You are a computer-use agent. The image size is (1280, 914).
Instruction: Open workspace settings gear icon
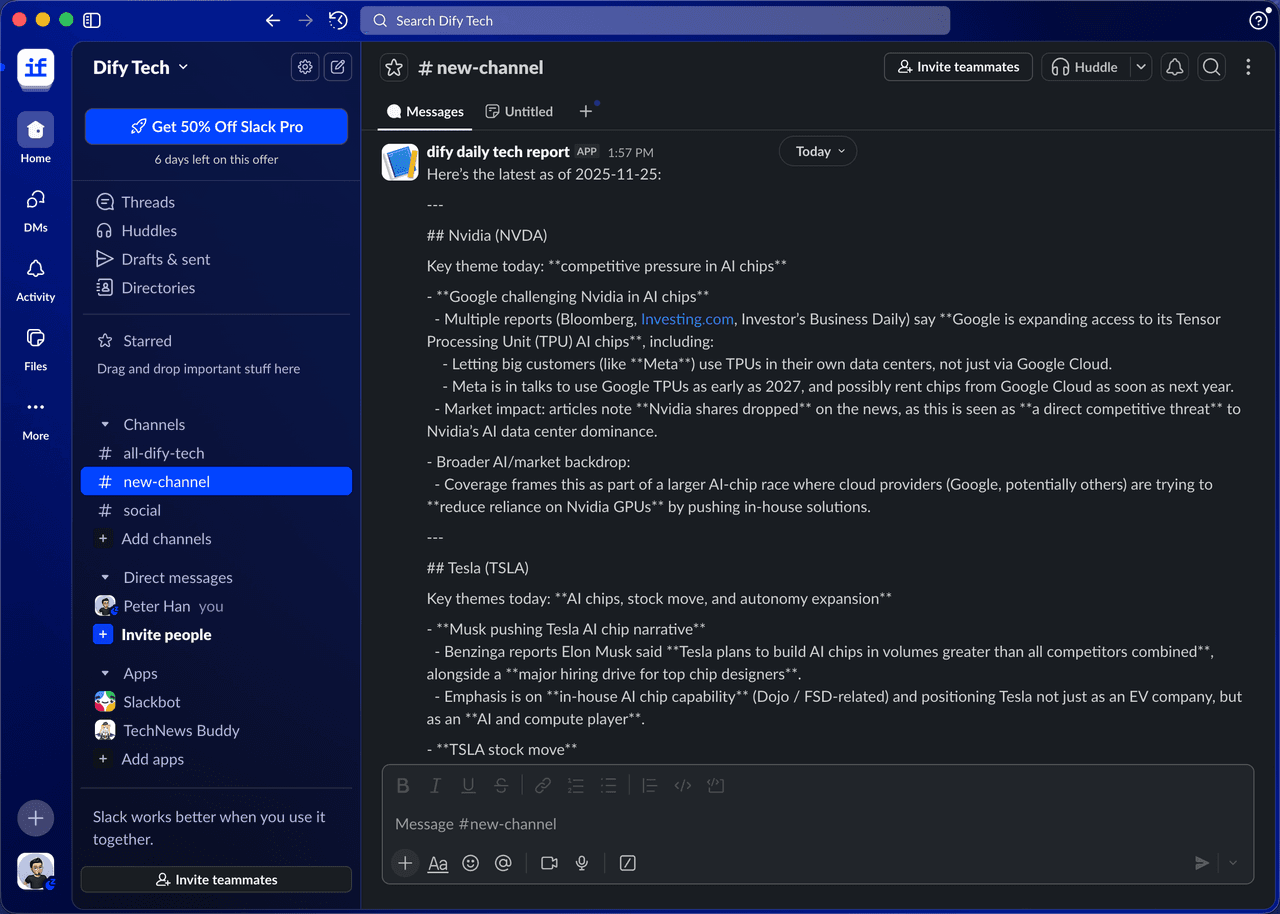click(x=305, y=67)
